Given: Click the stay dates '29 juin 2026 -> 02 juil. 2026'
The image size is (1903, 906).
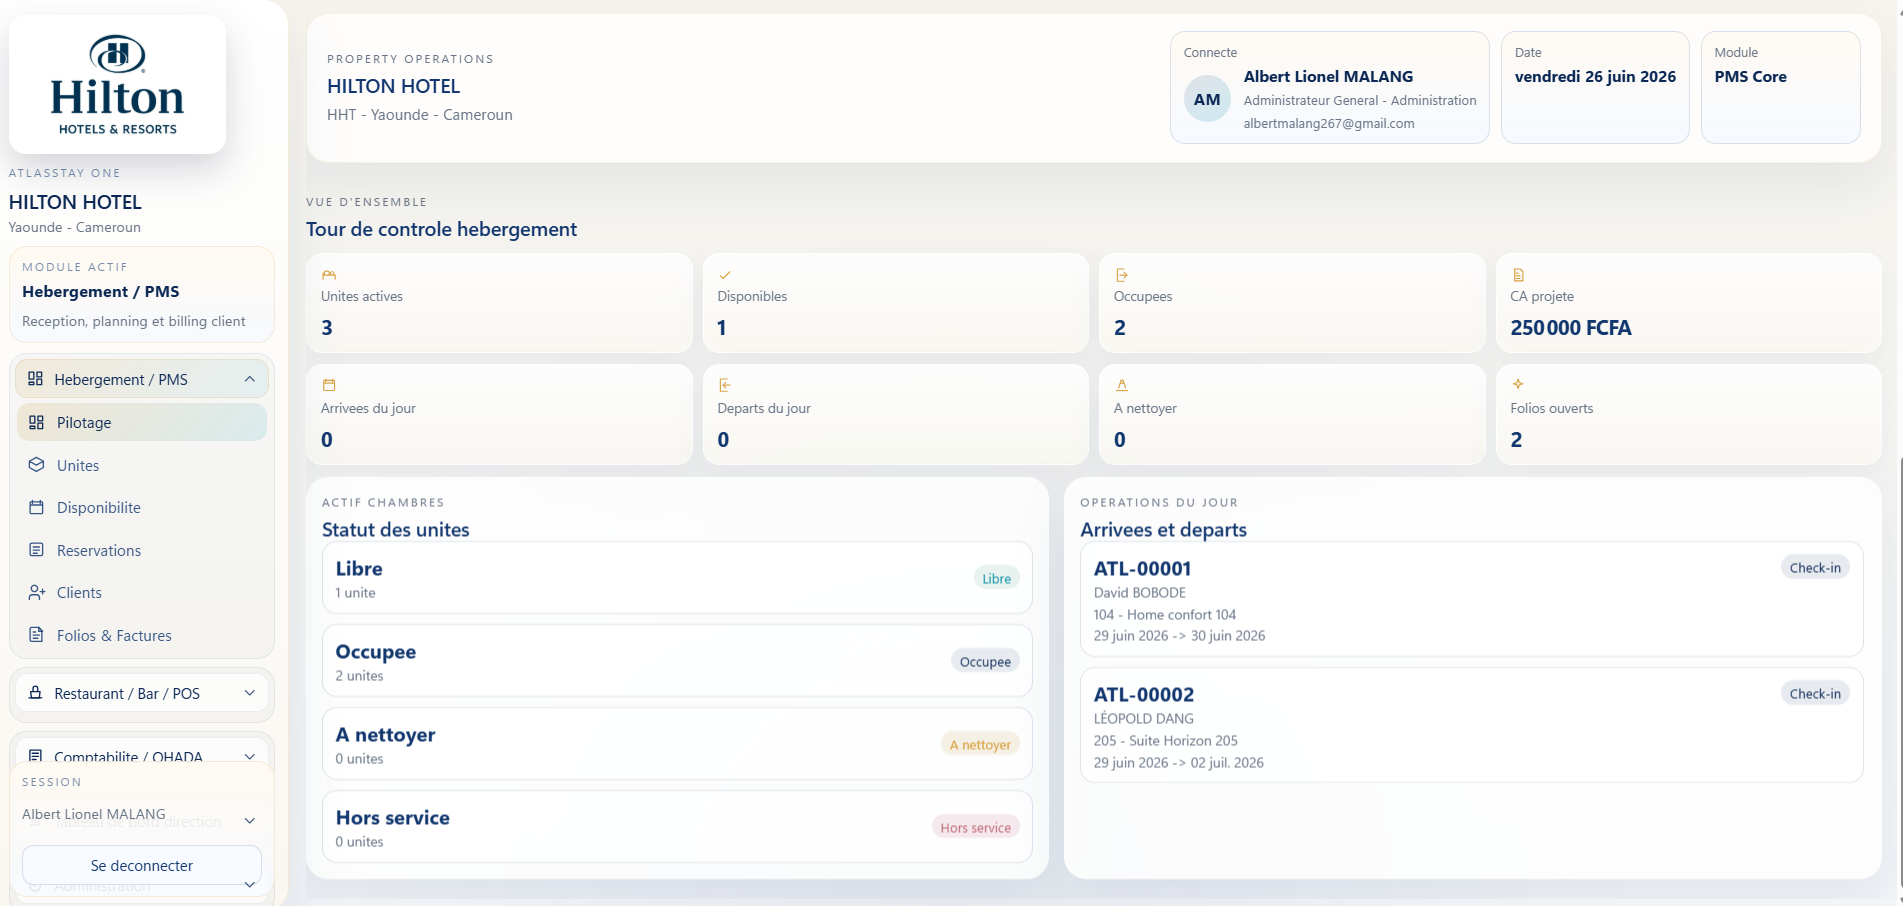Looking at the screenshot, I should (x=1179, y=763).
